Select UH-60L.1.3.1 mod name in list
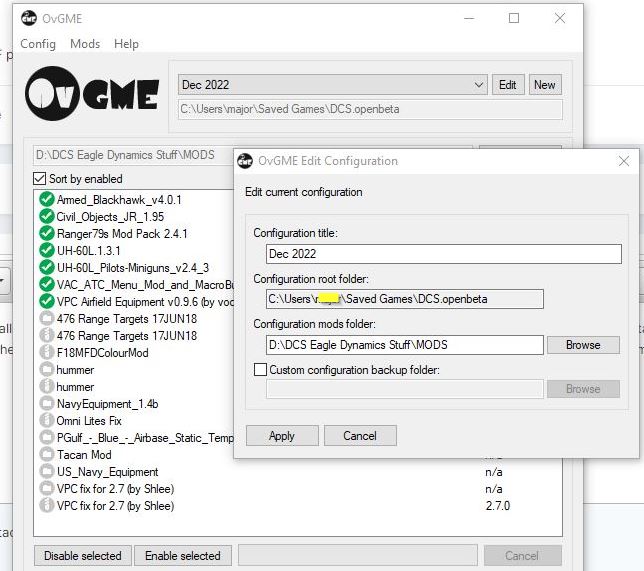The width and height of the screenshot is (644, 571). pos(89,251)
